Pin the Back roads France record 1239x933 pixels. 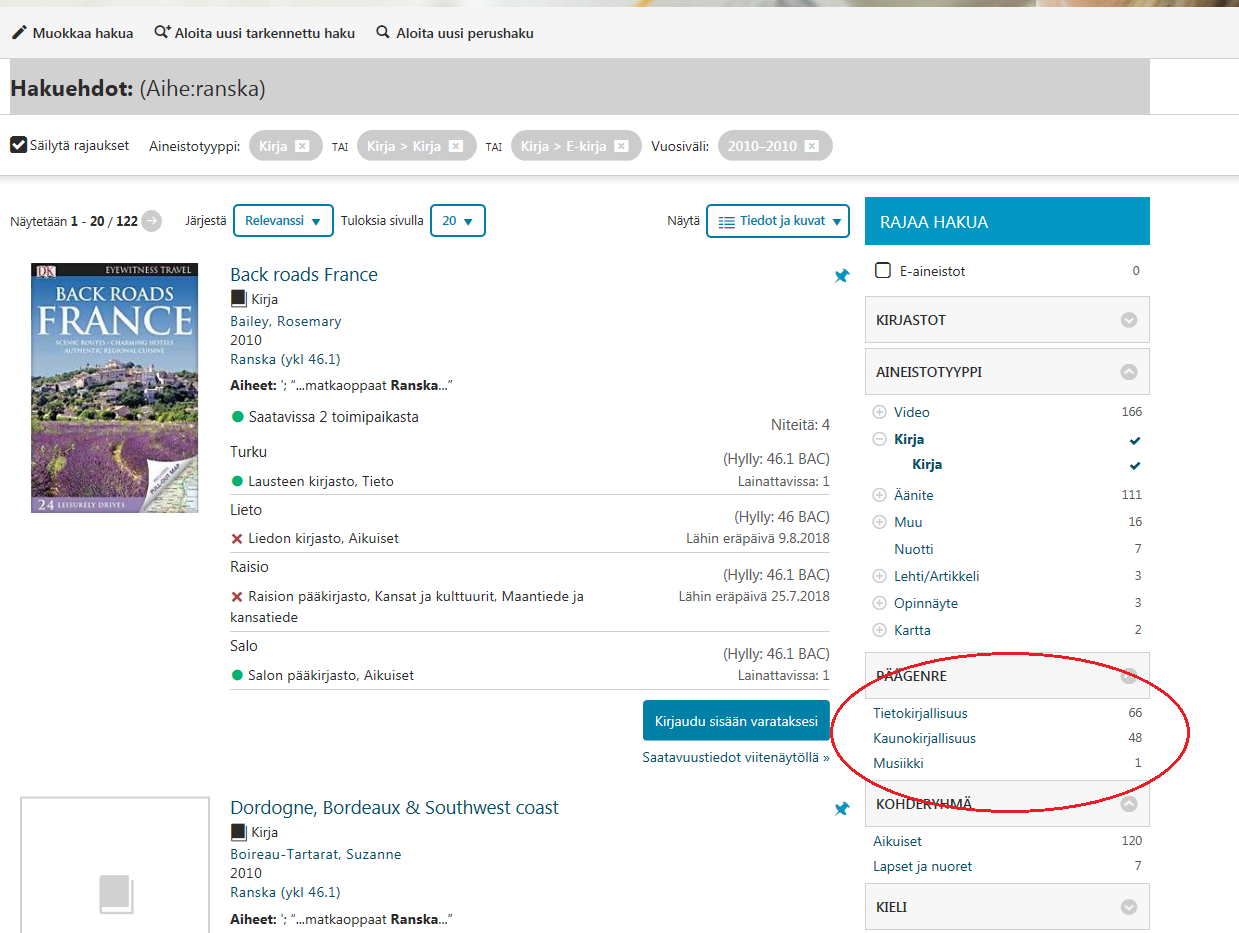[841, 276]
